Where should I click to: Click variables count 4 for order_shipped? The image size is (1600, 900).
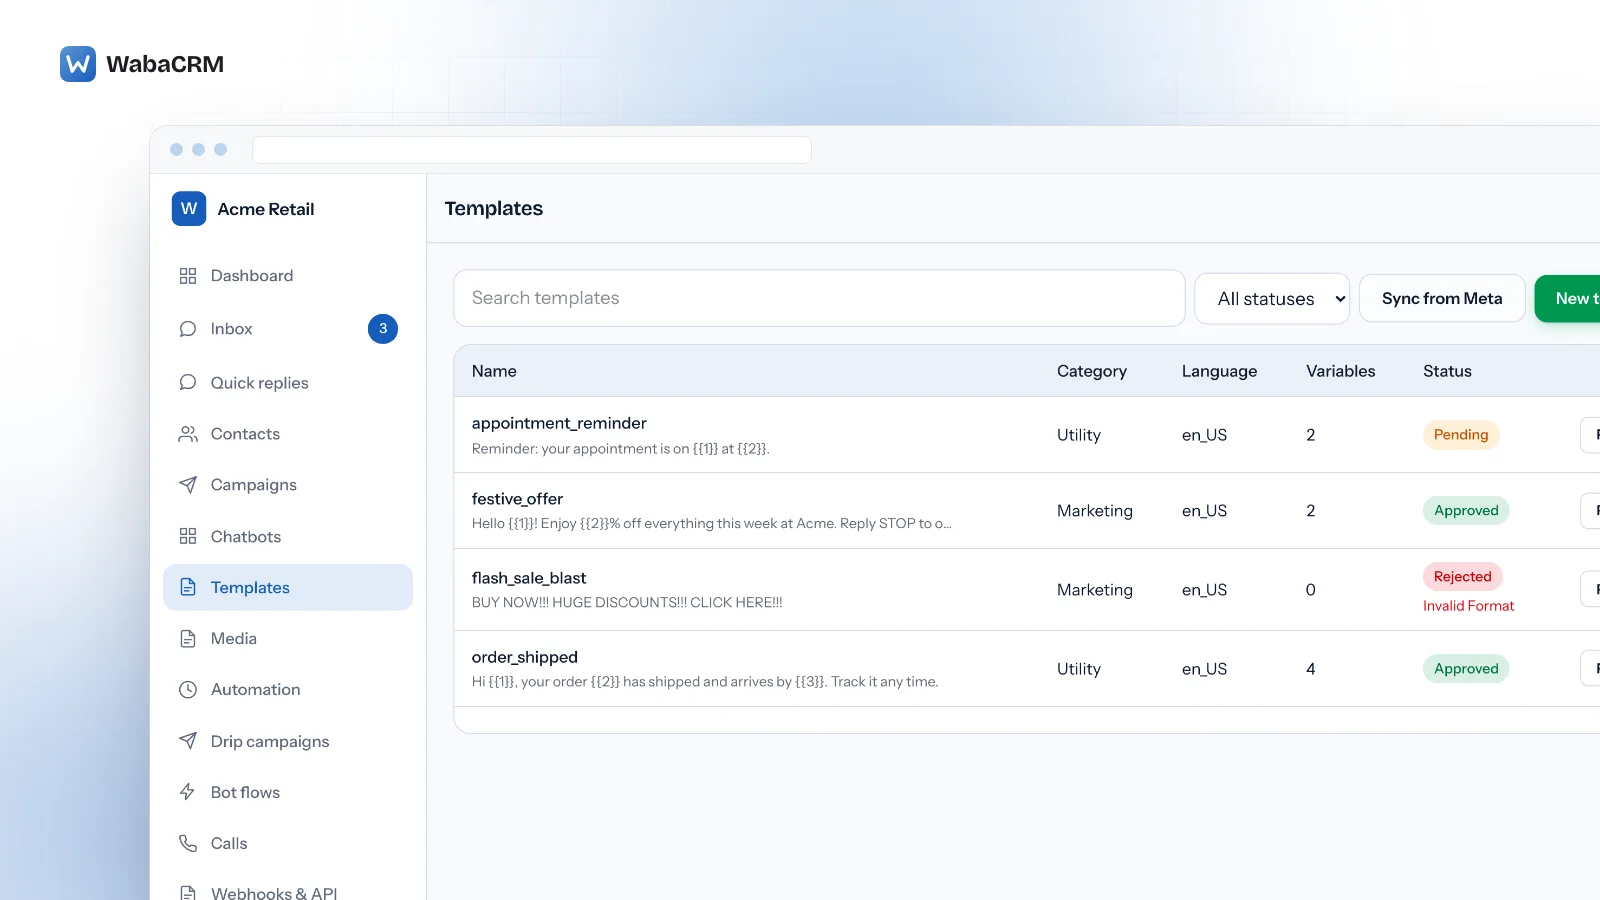(x=1310, y=669)
